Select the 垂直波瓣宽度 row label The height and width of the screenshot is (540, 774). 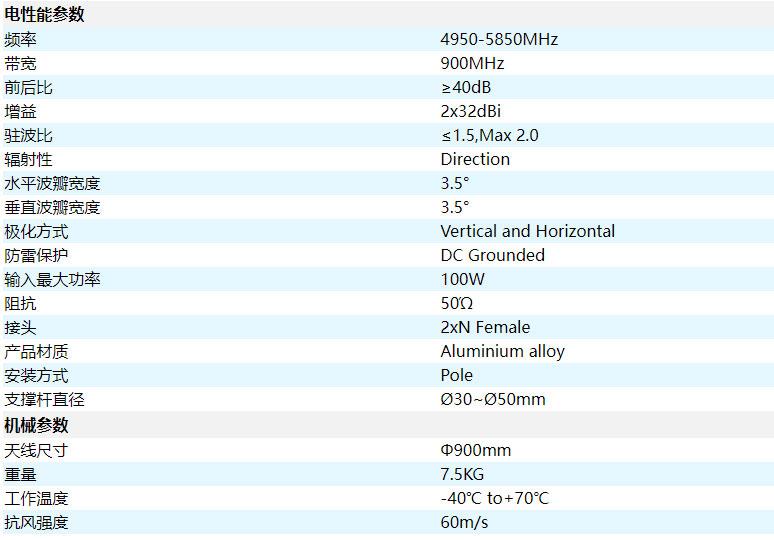[53, 208]
